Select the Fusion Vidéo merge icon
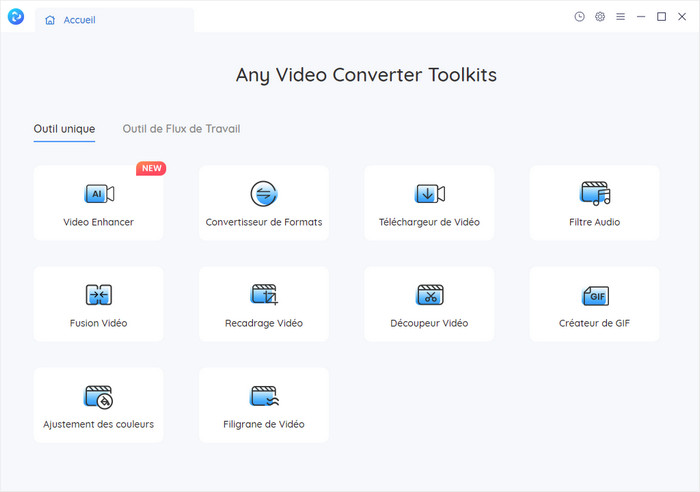The image size is (700, 492). pos(99,295)
